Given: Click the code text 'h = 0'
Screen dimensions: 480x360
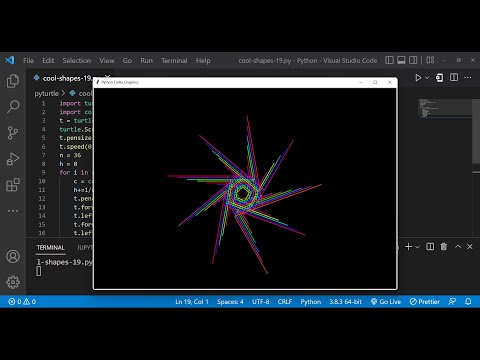Looking at the screenshot, I should [x=68, y=164].
